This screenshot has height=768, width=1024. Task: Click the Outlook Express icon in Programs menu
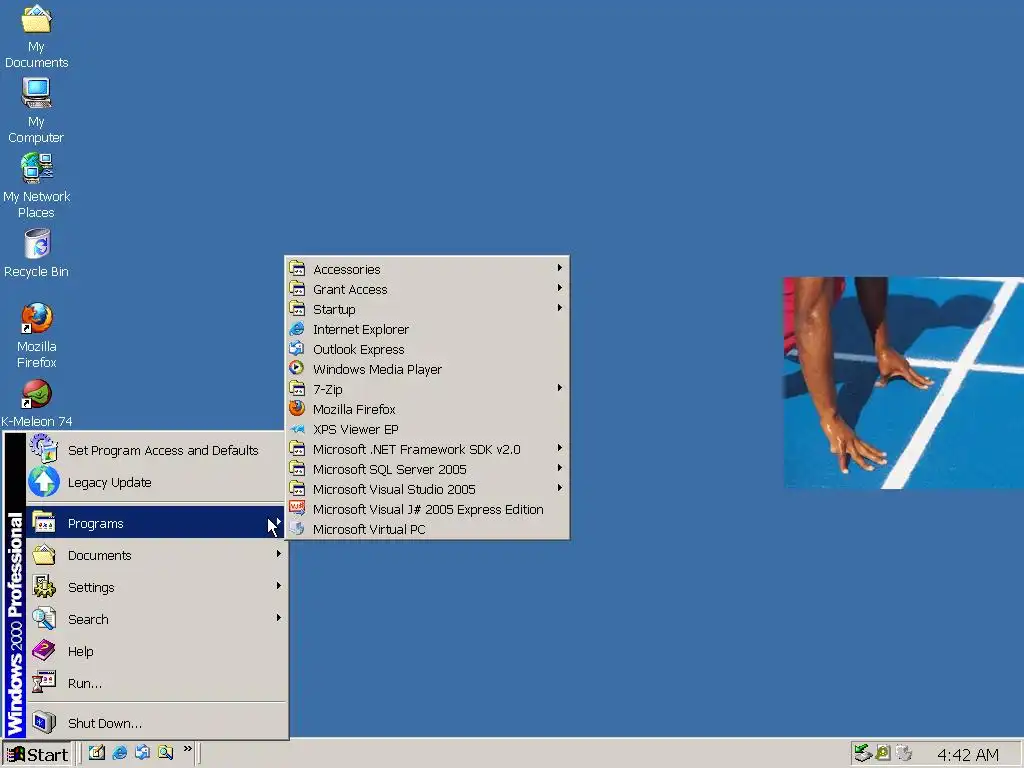(x=297, y=349)
